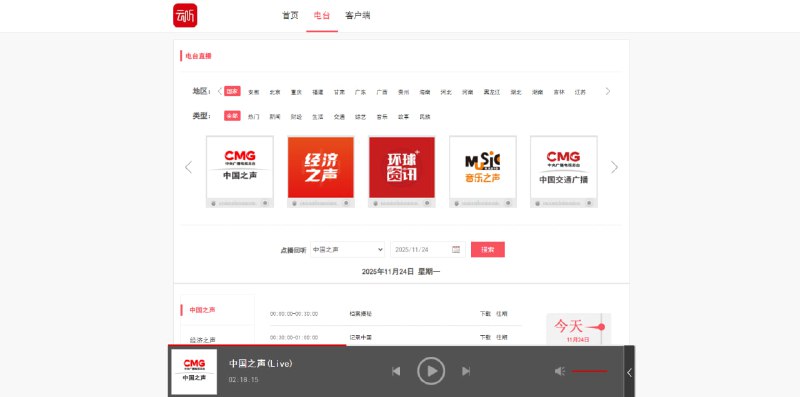Screen dimensions: 800x397
Task: Select 经济之声 in the schedule sidebar
Action: click(x=203, y=339)
